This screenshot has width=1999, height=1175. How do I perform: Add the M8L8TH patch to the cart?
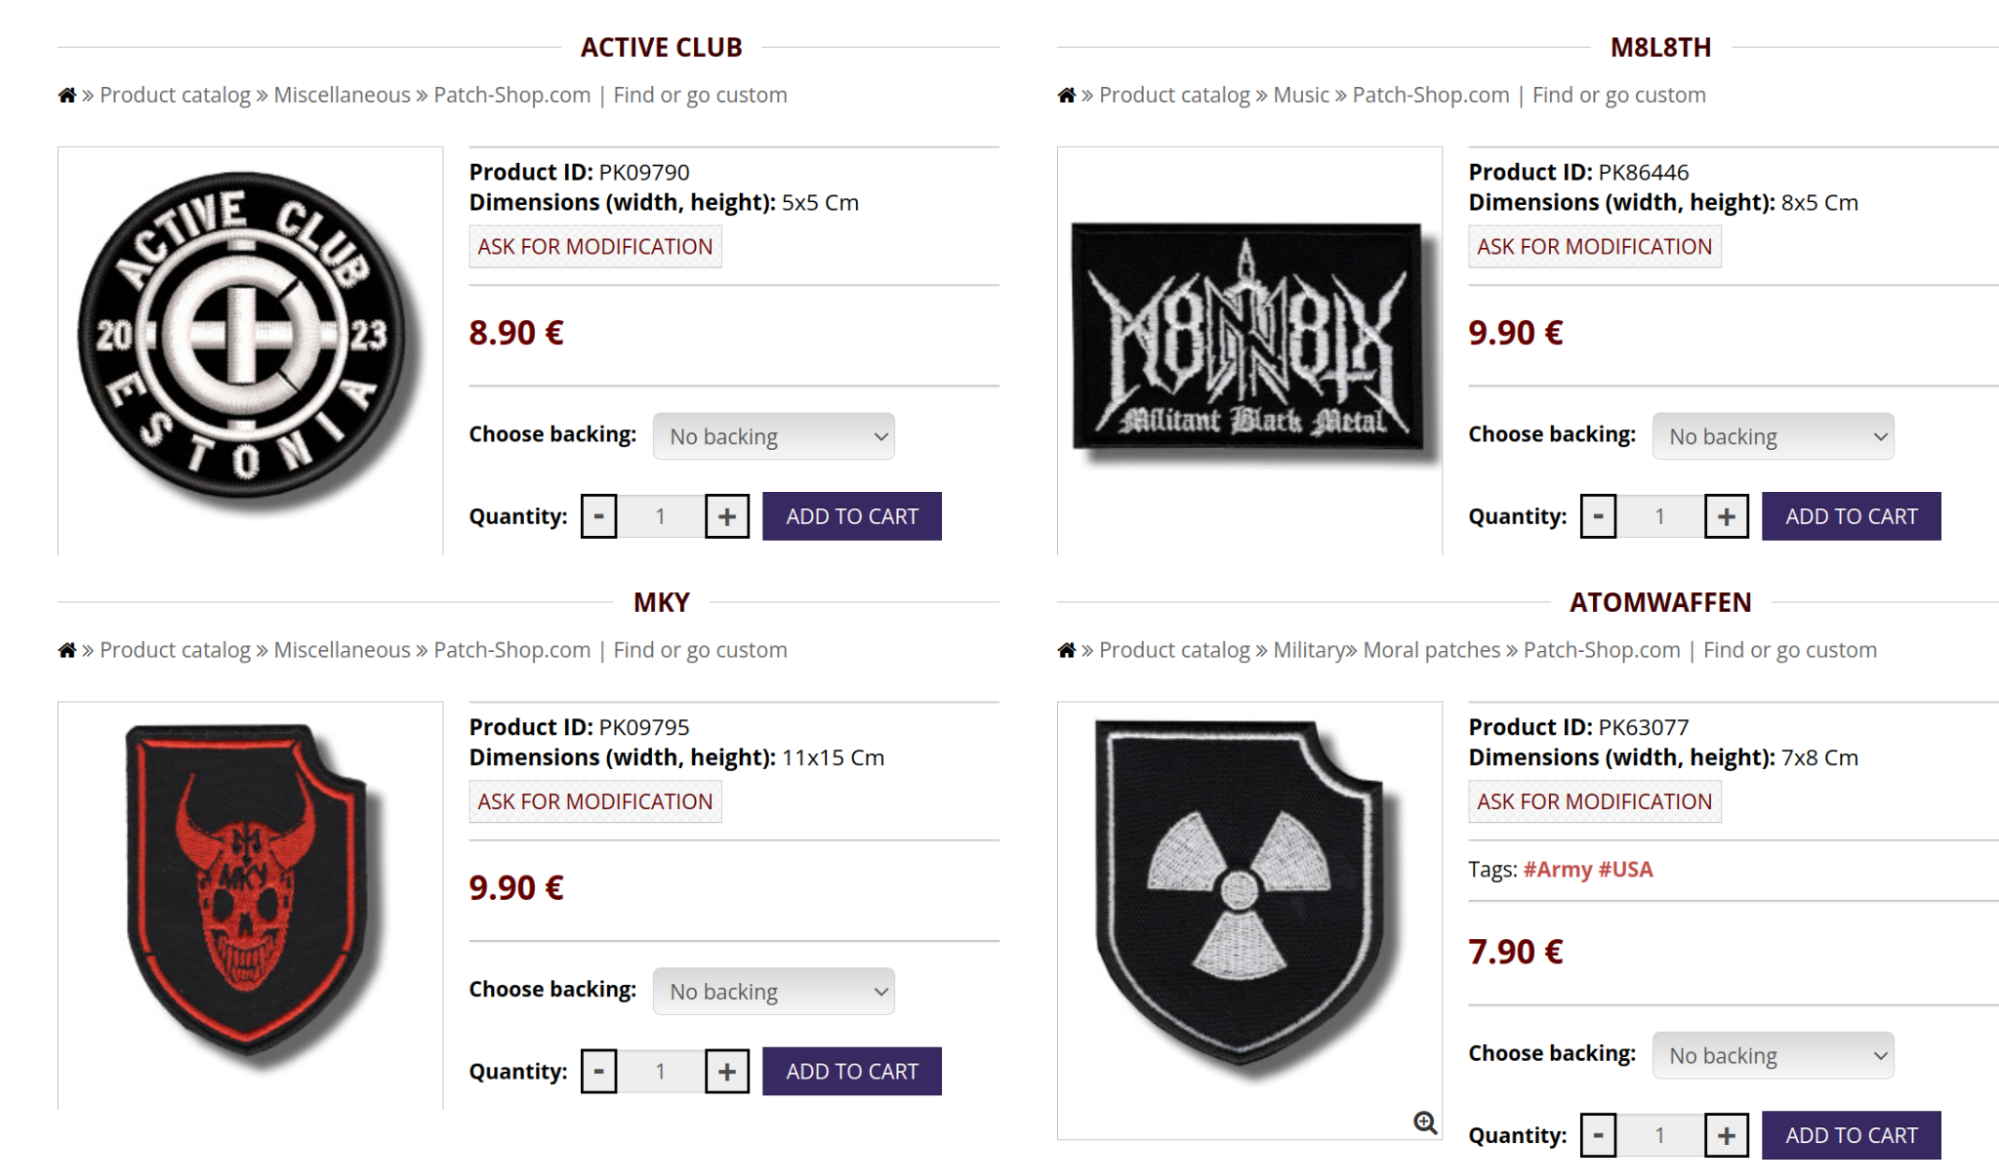click(1851, 516)
